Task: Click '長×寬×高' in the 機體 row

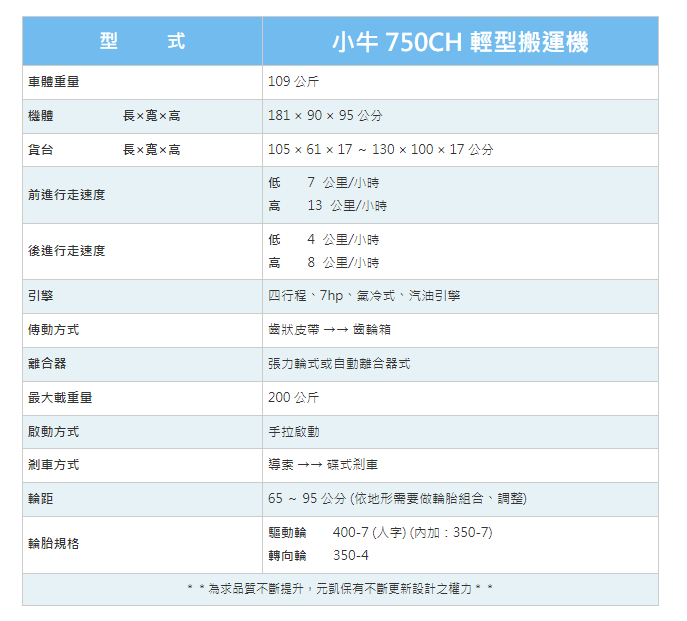Action: click(152, 116)
